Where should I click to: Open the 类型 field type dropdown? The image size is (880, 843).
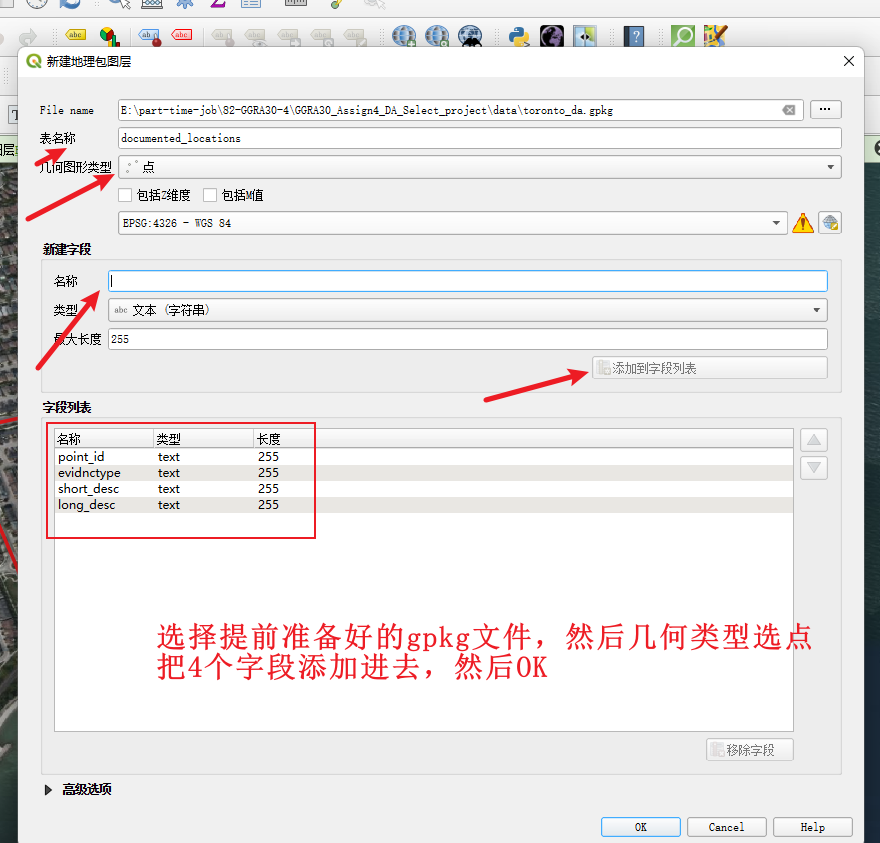[468, 310]
